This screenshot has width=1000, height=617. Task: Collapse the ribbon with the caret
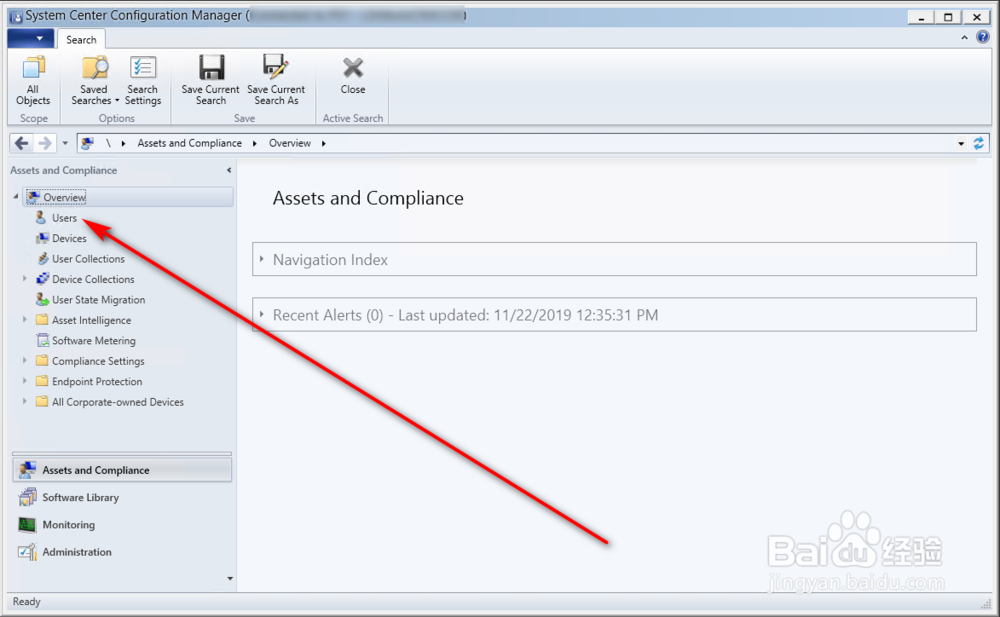[x=964, y=38]
